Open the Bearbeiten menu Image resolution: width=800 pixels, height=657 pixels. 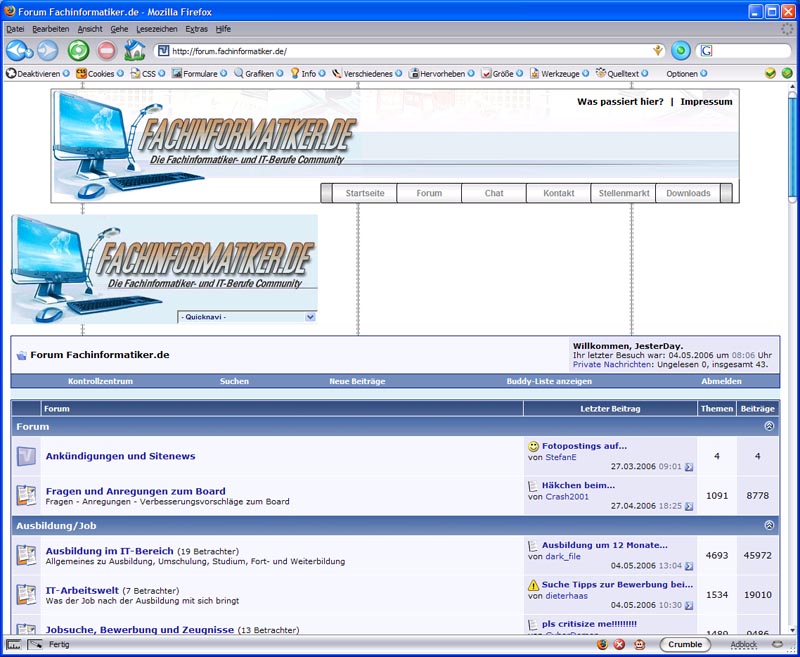click(x=51, y=29)
